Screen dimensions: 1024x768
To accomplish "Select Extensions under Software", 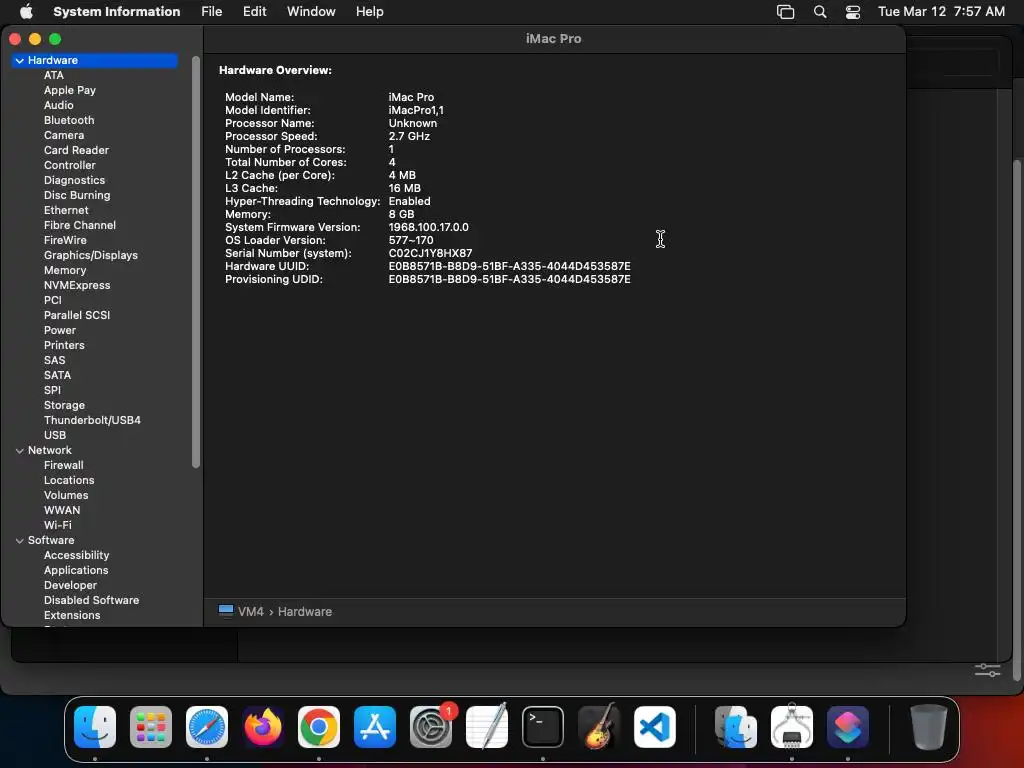I will pyautogui.click(x=72, y=616).
